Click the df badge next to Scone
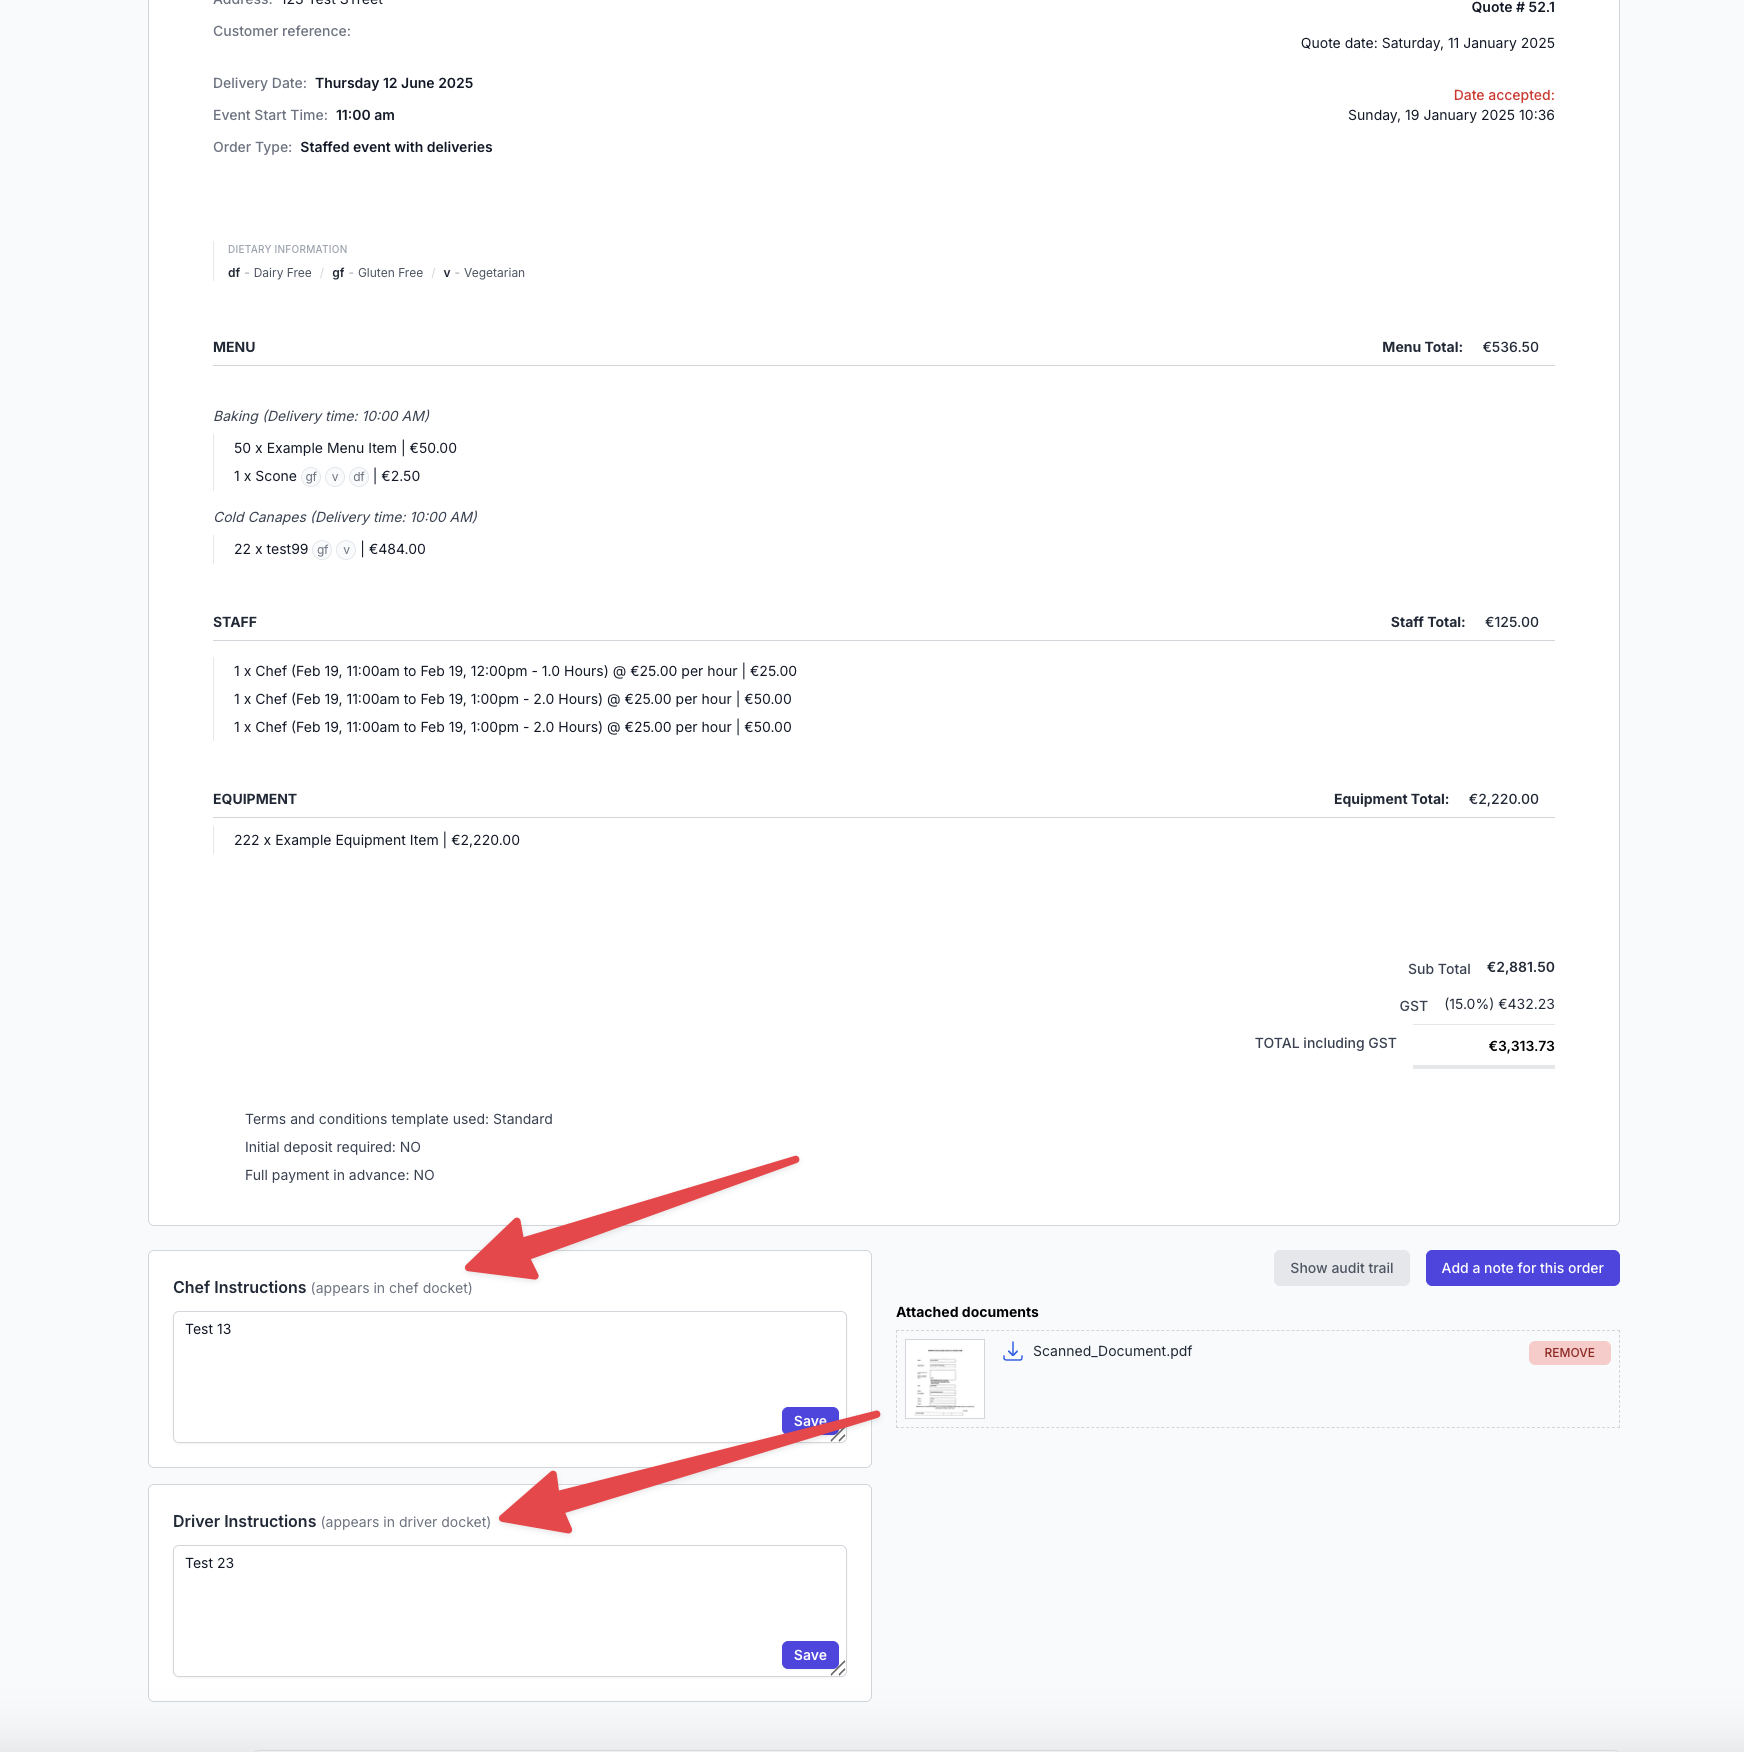 point(358,477)
